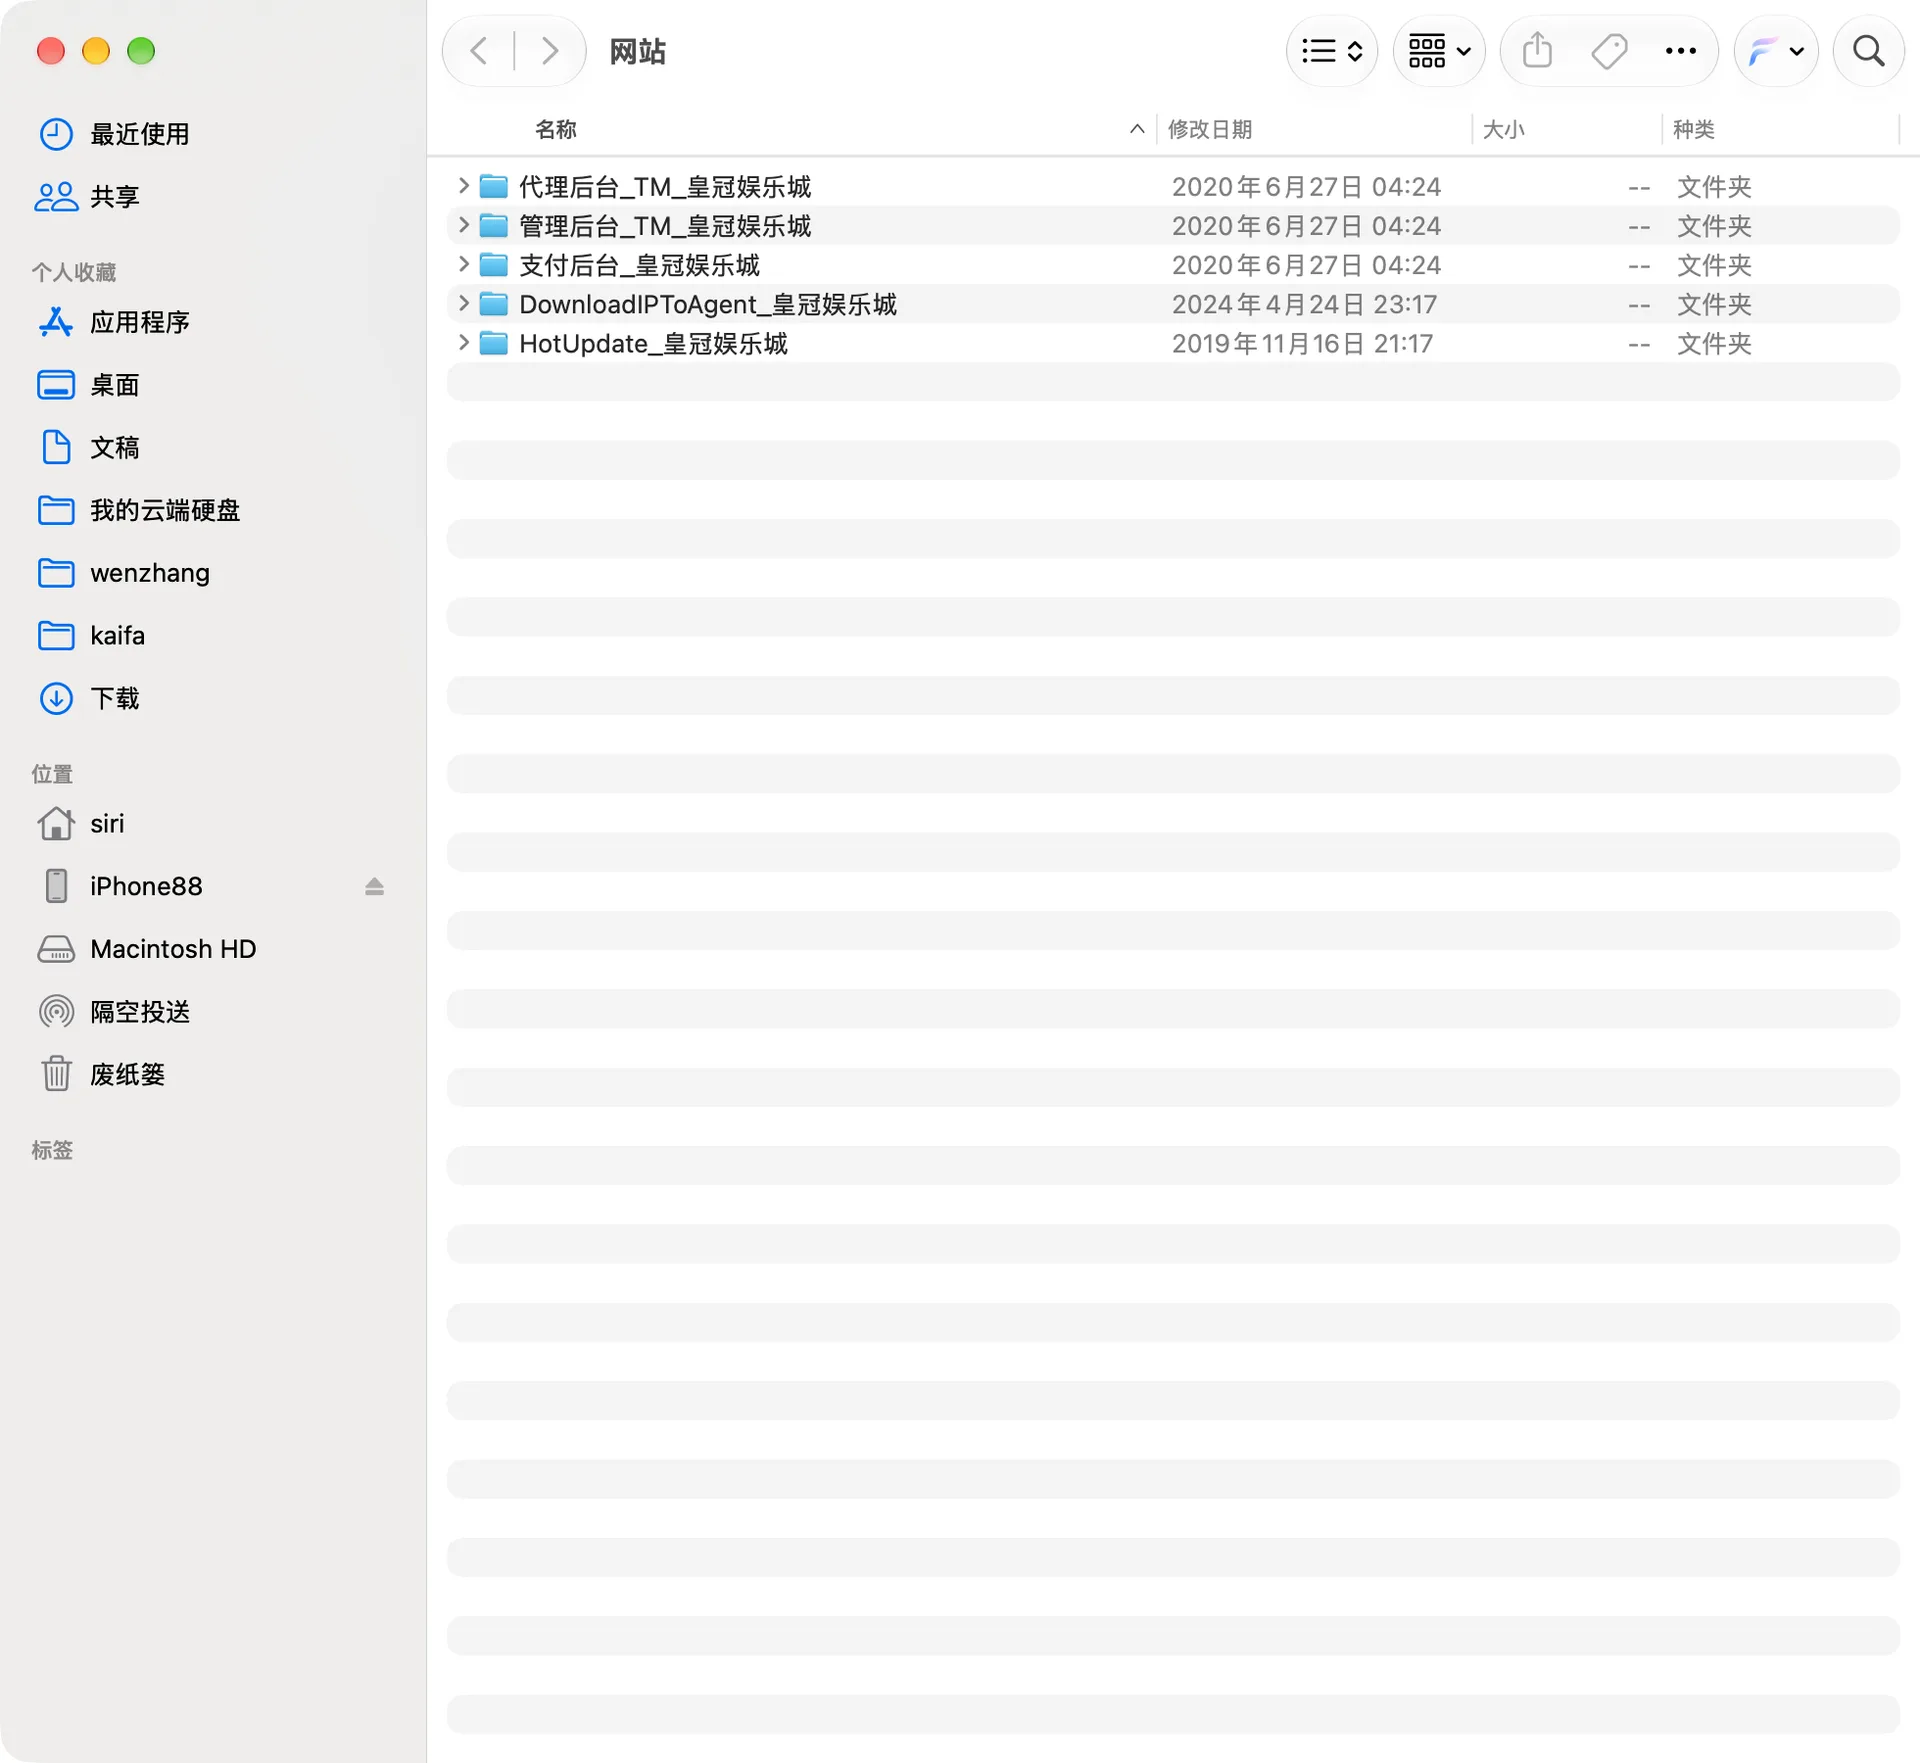Select the 代理后台_TM_皇冠娱乐城 folder icon

click(x=494, y=186)
